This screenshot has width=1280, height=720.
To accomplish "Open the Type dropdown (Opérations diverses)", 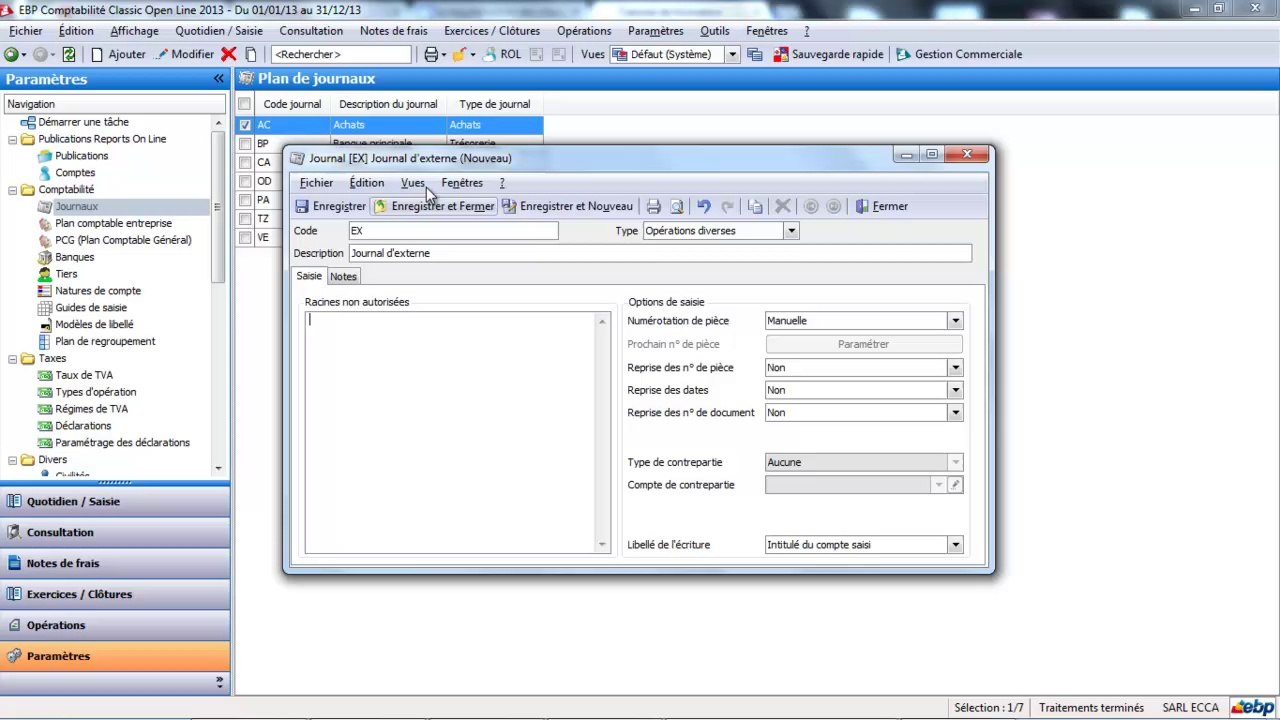I will 791,231.
